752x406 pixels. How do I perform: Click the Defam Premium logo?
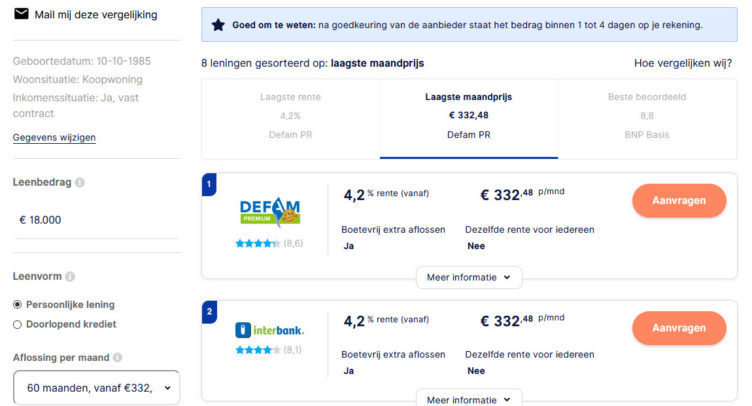coord(270,213)
